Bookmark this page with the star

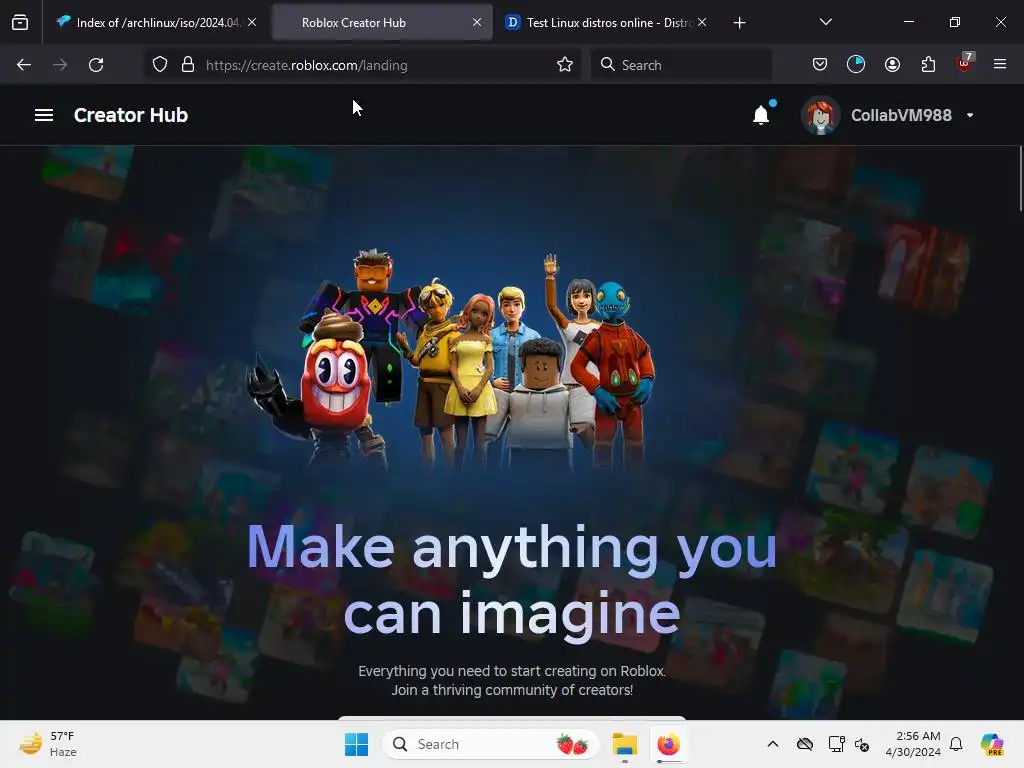click(x=565, y=65)
